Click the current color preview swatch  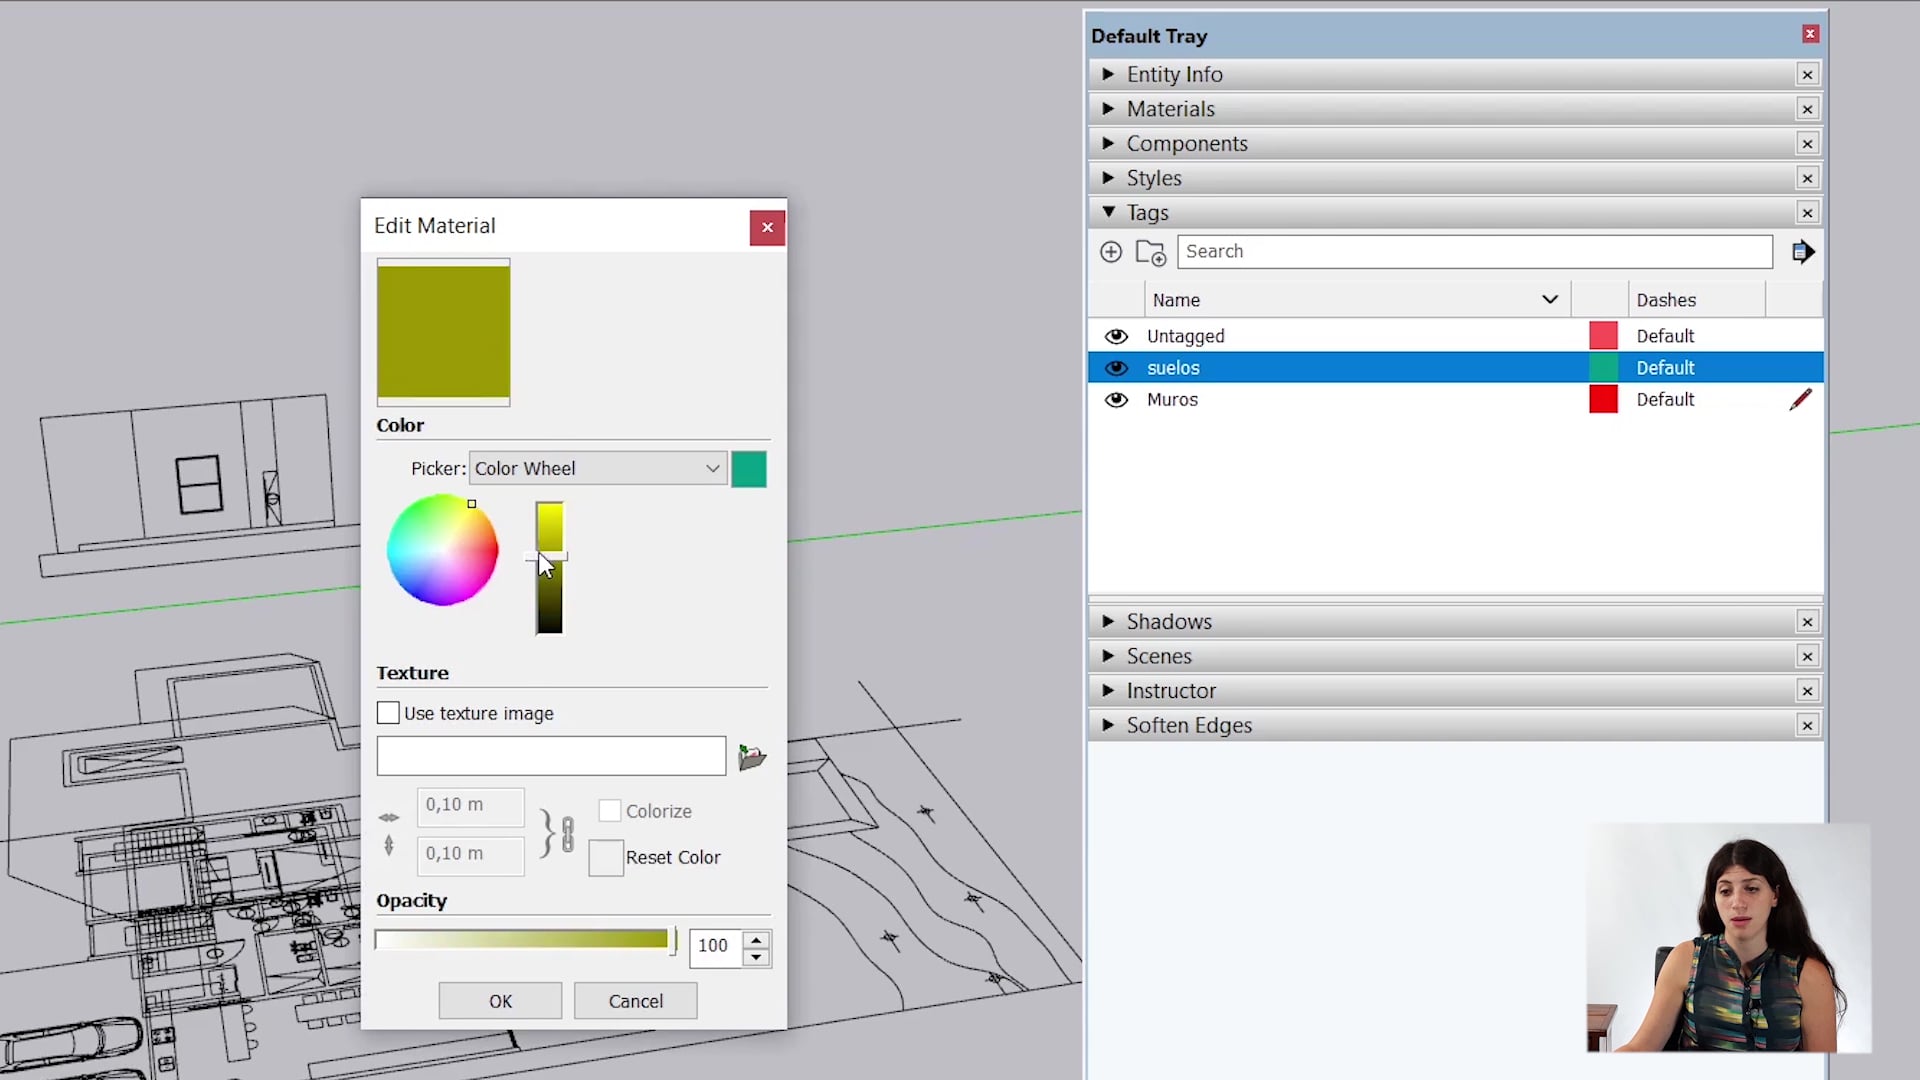point(750,468)
